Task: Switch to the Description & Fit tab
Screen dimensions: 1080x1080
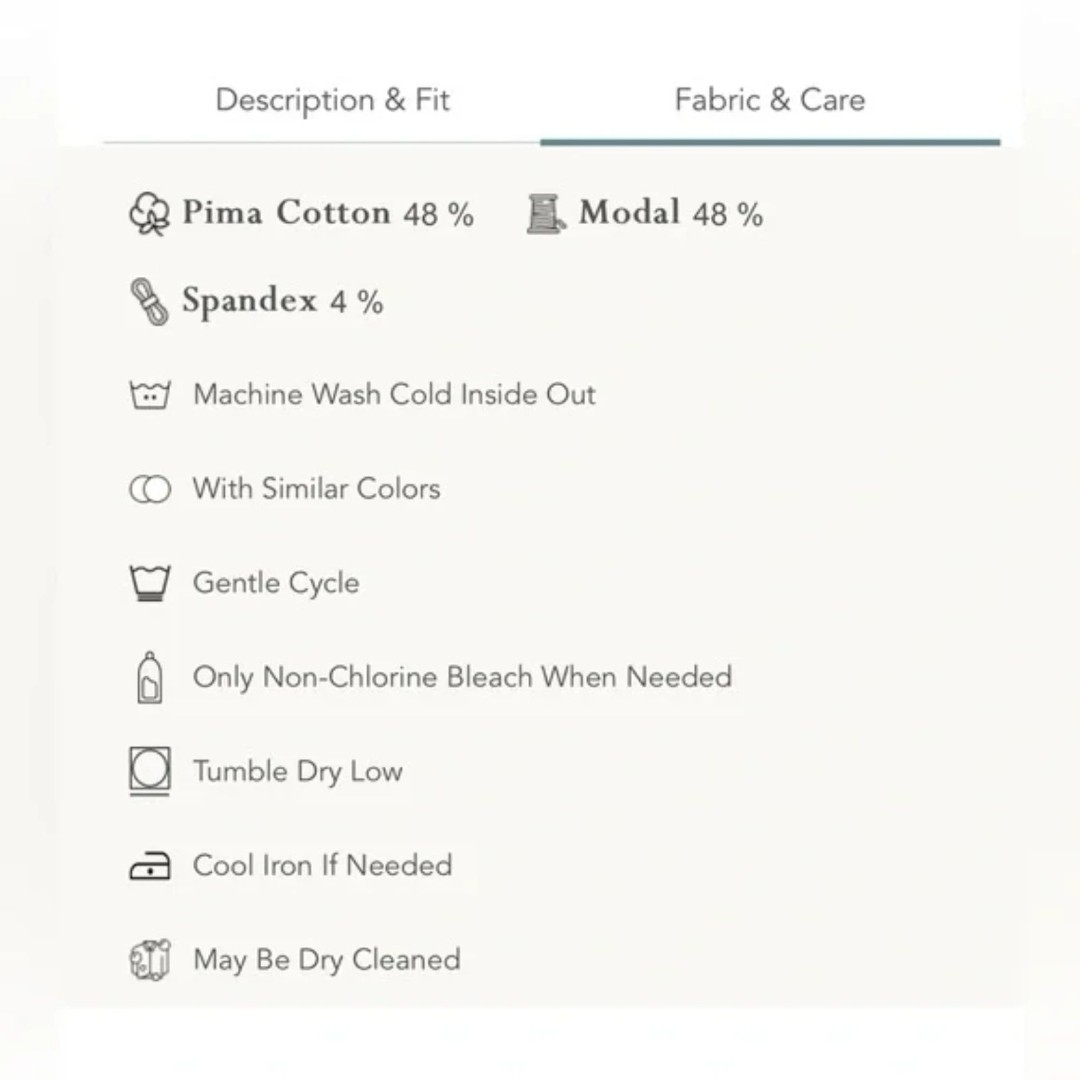Action: click(x=333, y=101)
